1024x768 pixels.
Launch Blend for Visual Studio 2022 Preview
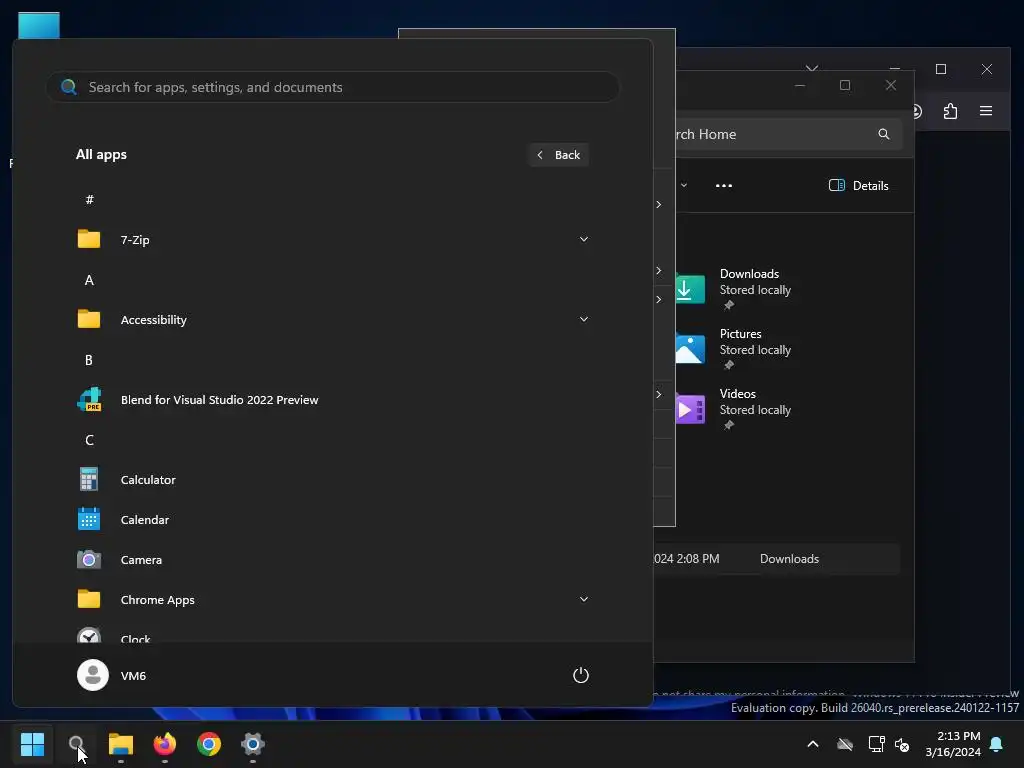coord(333,400)
